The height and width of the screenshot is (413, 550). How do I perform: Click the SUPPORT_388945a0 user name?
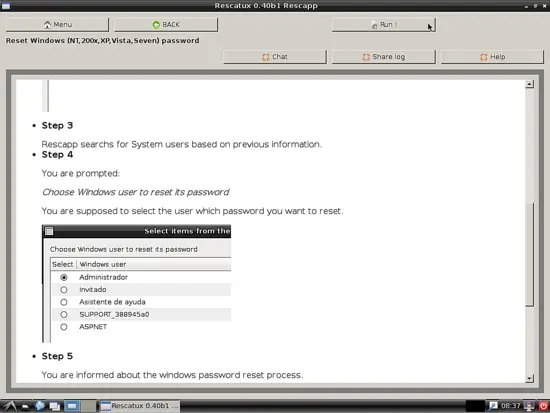pos(114,314)
